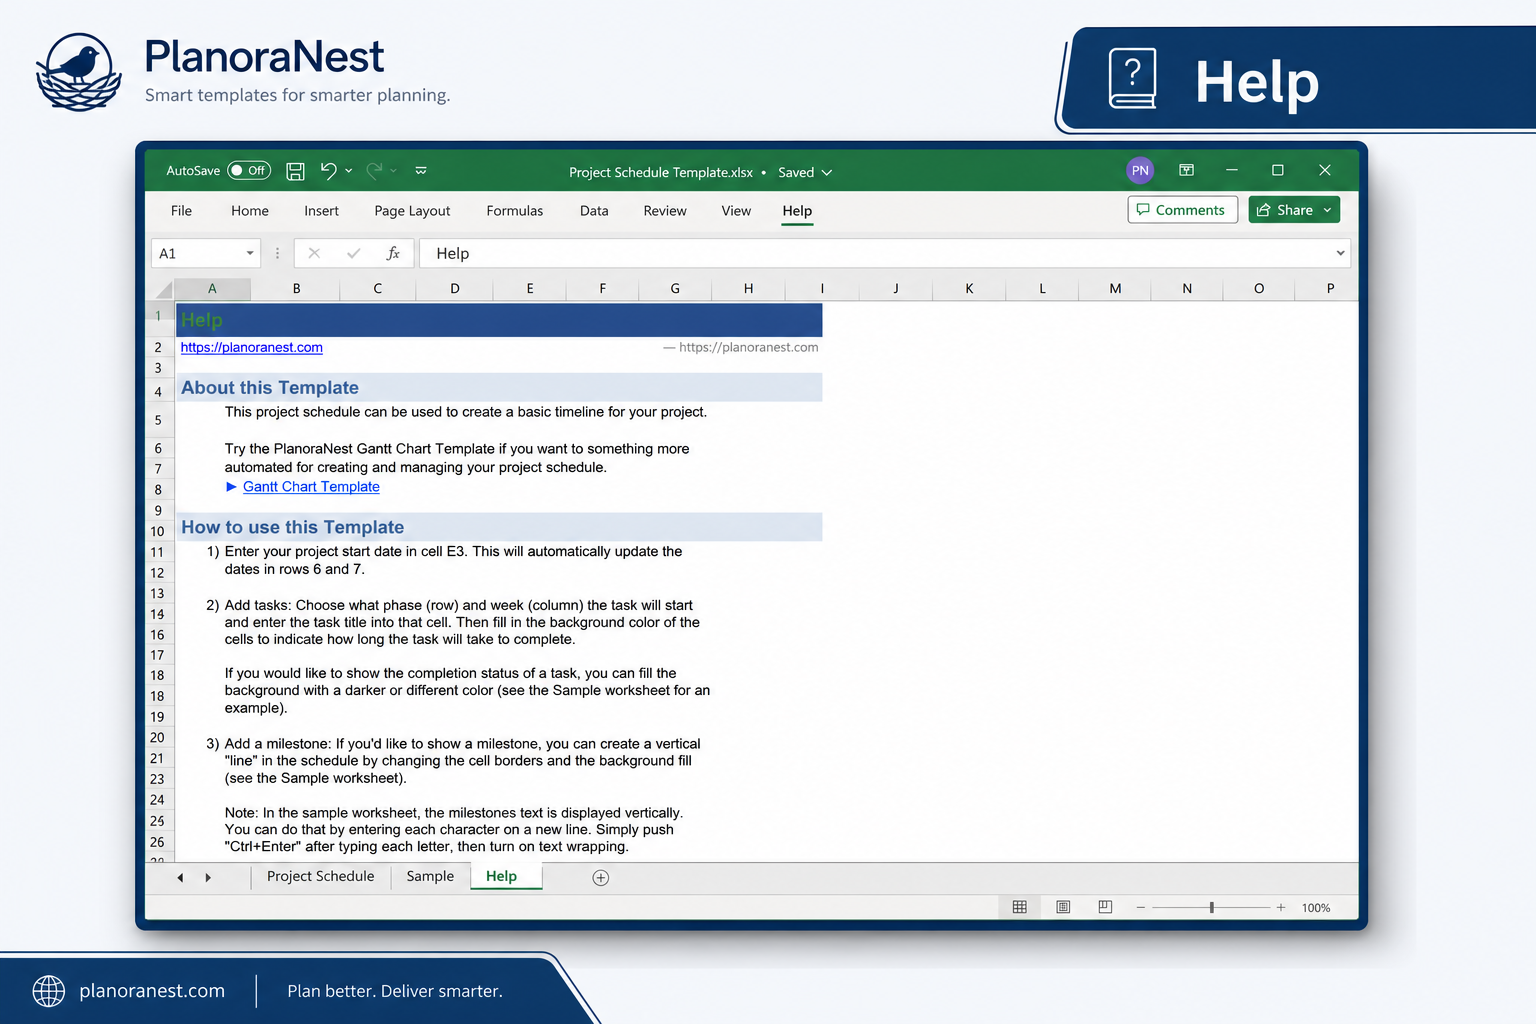Viewport: 1536px width, 1024px height.
Task: Click the zoom slider handle
Action: pyautogui.click(x=1212, y=908)
